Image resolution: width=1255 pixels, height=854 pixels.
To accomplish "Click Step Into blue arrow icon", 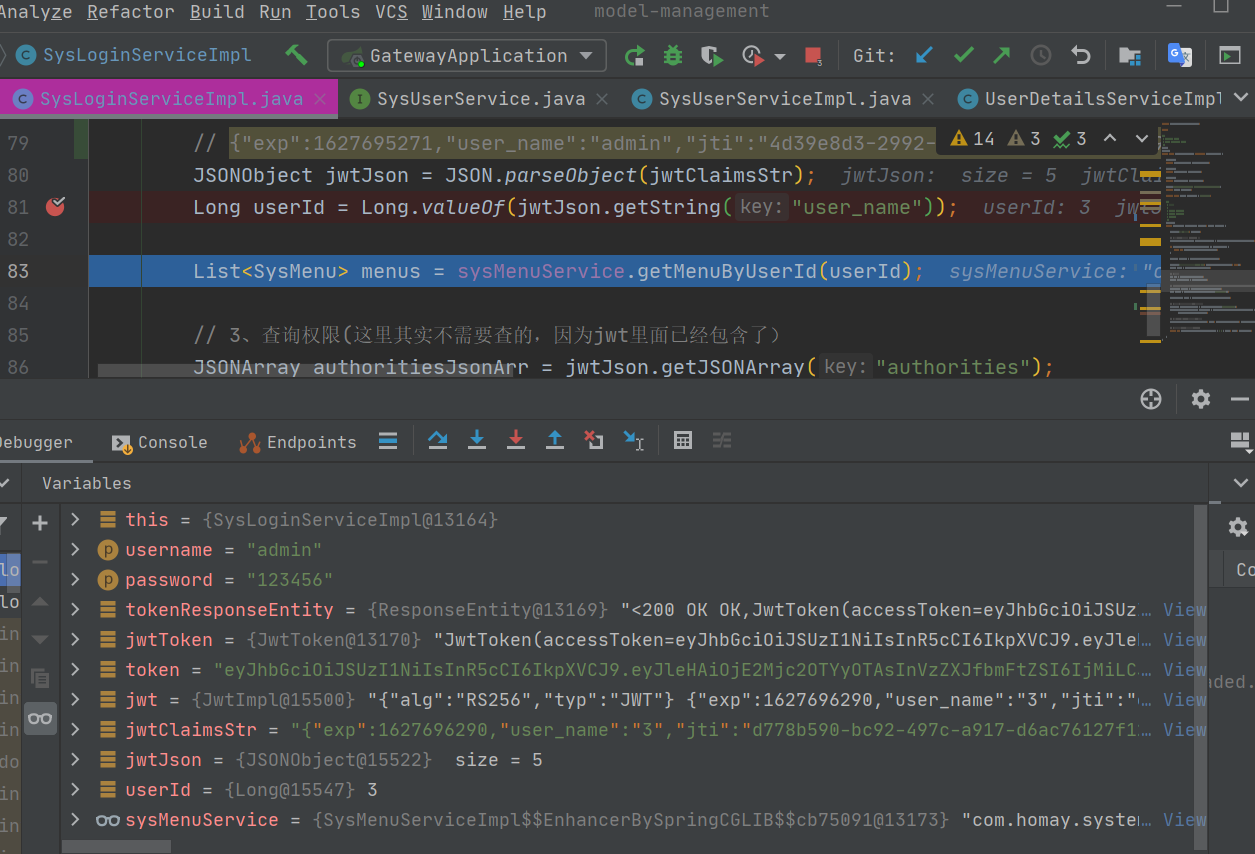I will 477,440.
